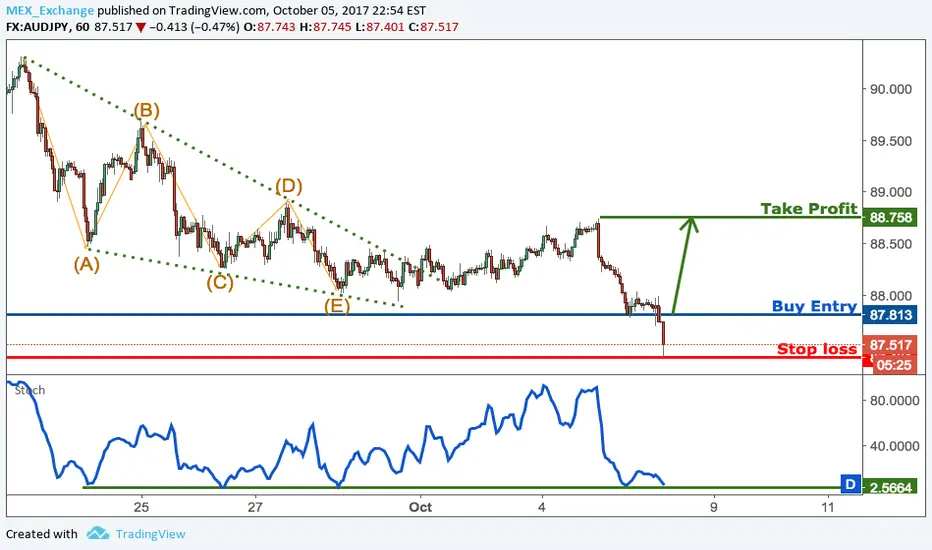Click the 9 date on time axis
932x550 pixels.
(x=713, y=507)
